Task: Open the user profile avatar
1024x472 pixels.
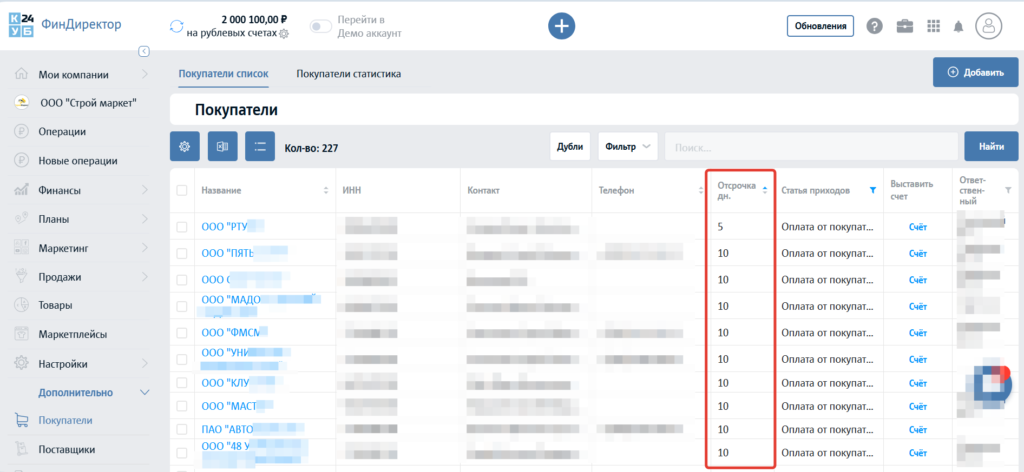Action: (988, 27)
